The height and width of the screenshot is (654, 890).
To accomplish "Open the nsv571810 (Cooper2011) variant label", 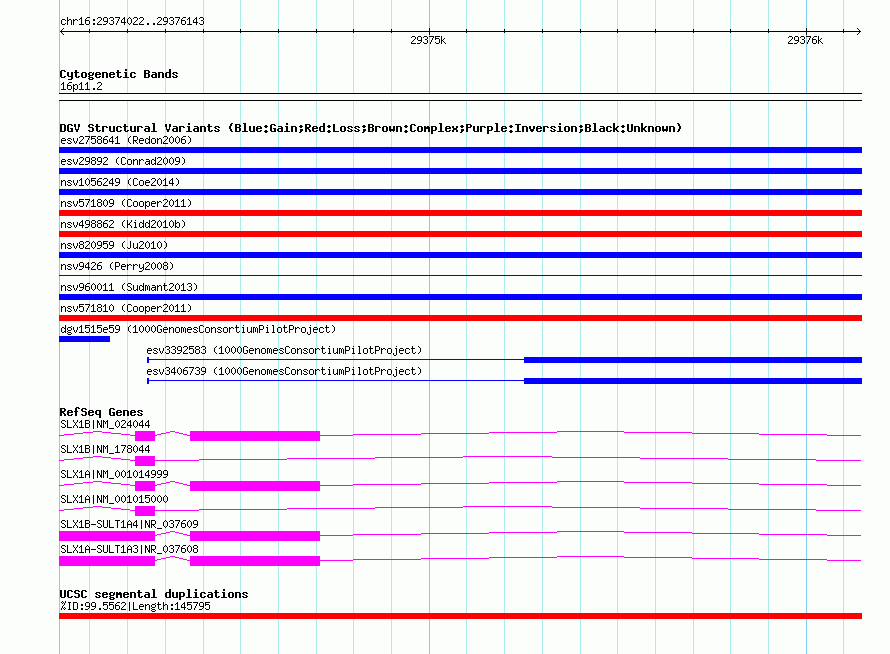I will [126, 308].
